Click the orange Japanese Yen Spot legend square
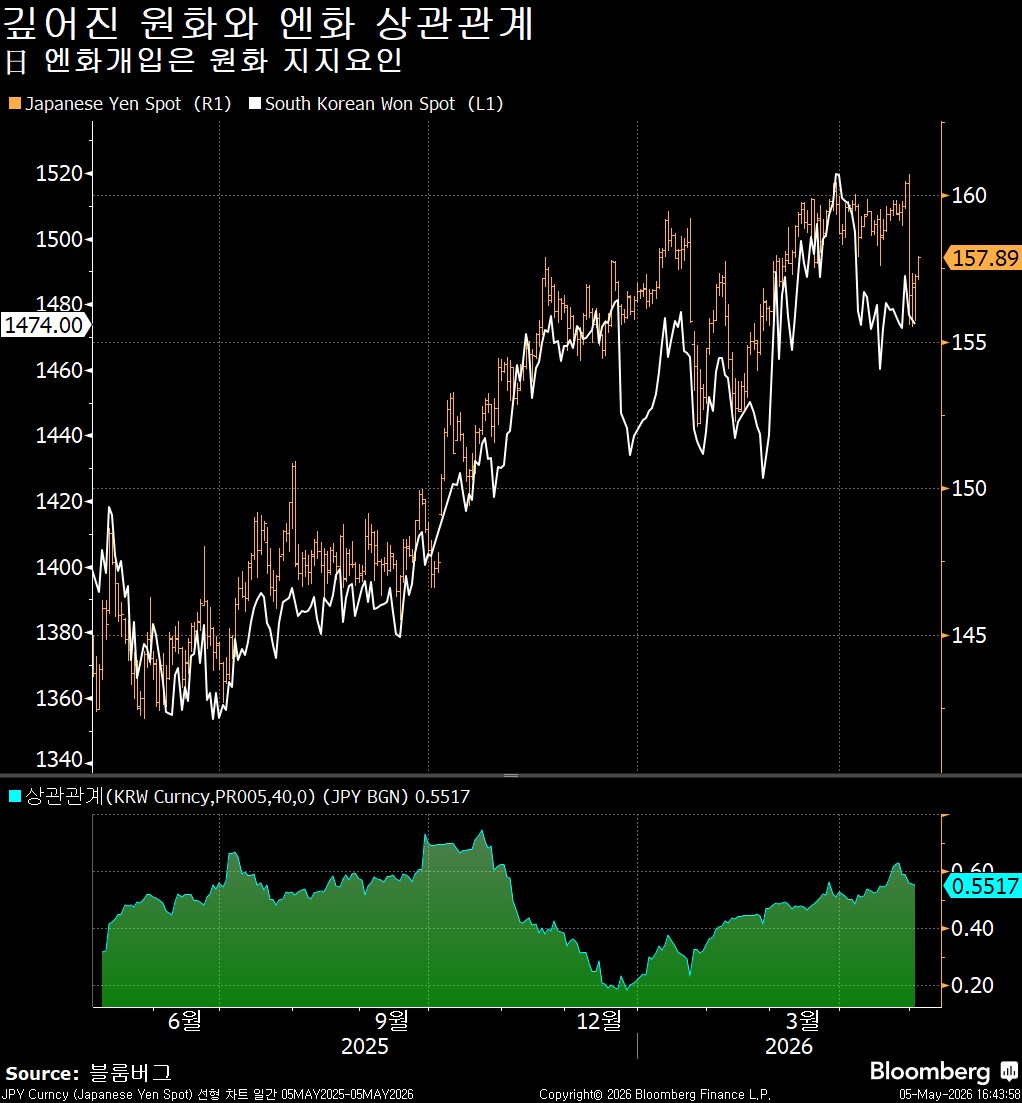1022x1103 pixels. click(x=15, y=104)
